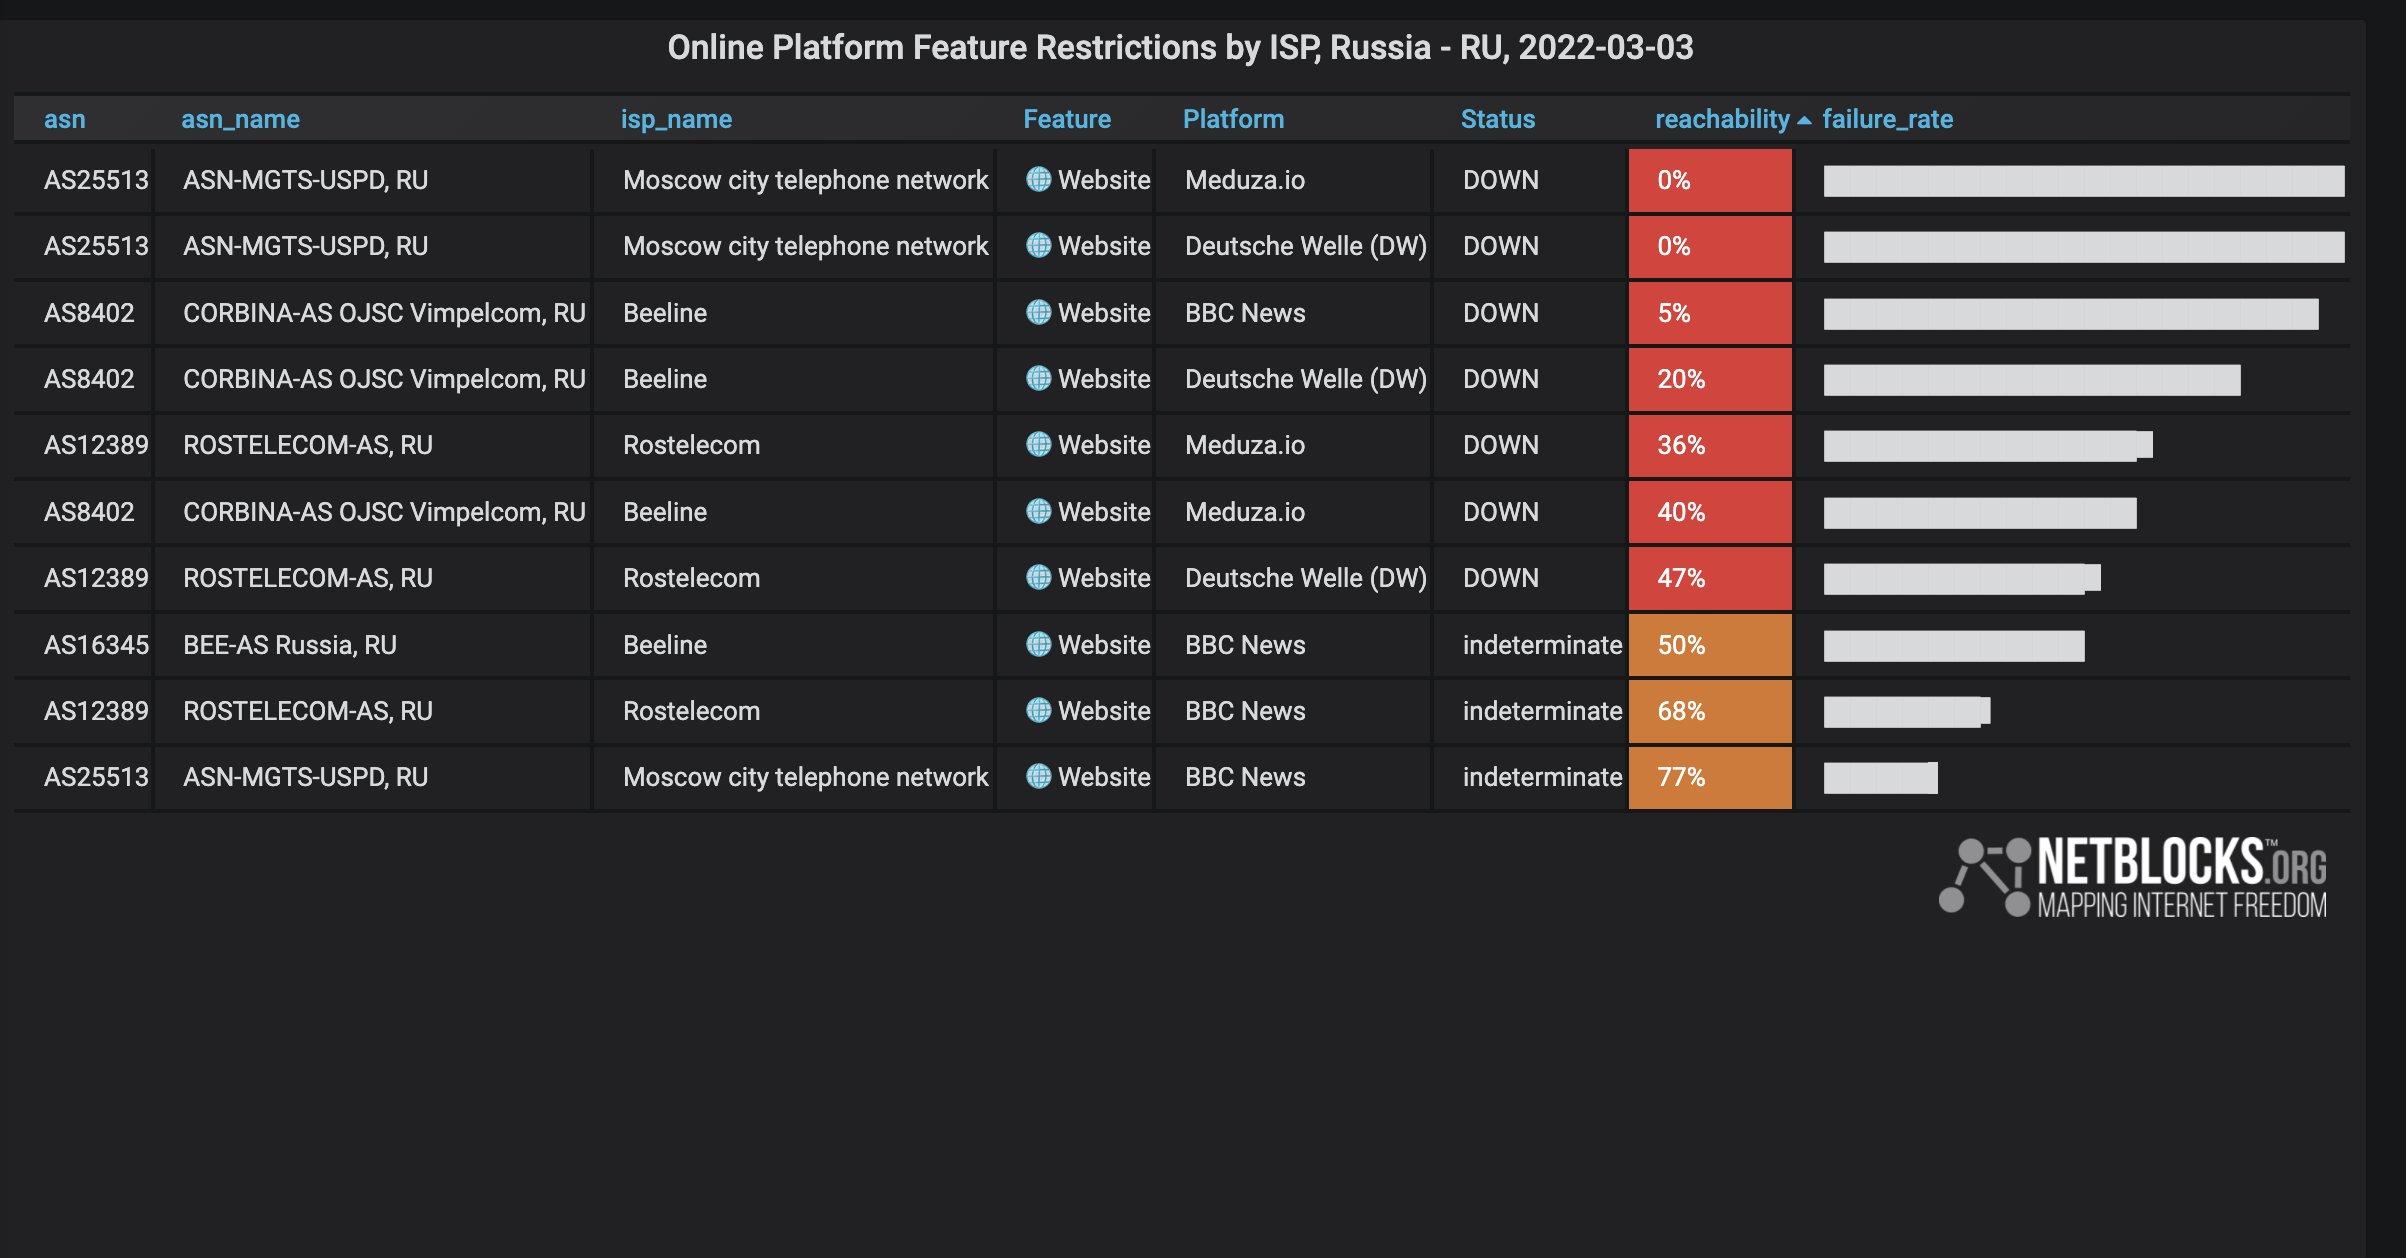Click the reachability sort arrow
The image size is (2406, 1258).
coord(1804,120)
